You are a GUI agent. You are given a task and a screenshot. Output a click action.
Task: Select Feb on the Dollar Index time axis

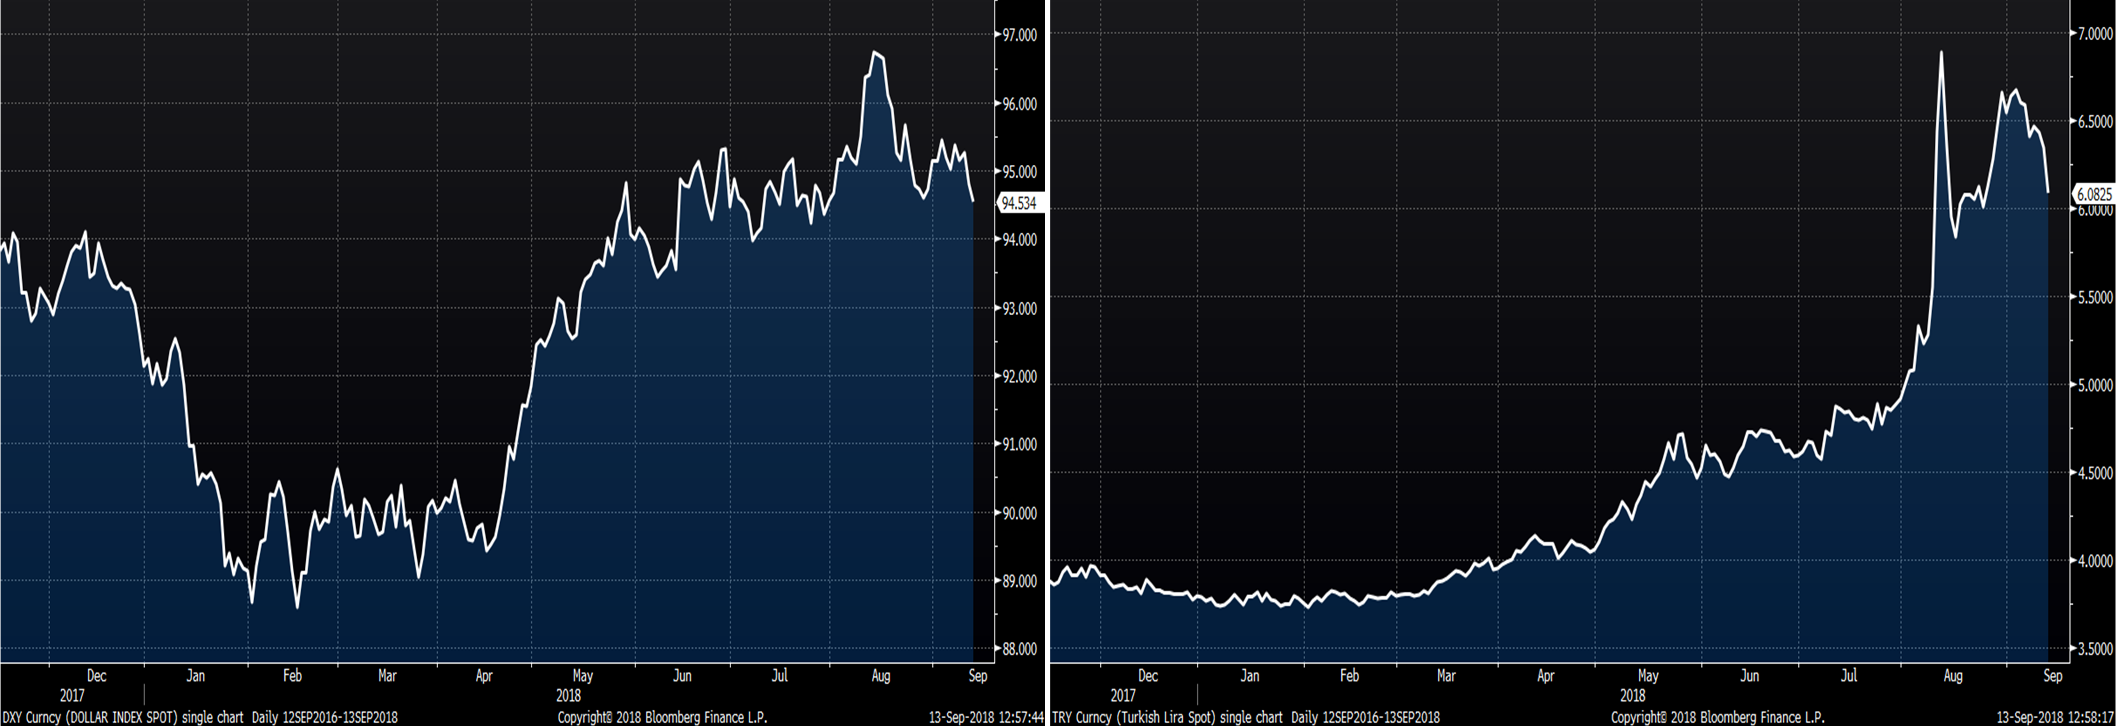pos(292,676)
